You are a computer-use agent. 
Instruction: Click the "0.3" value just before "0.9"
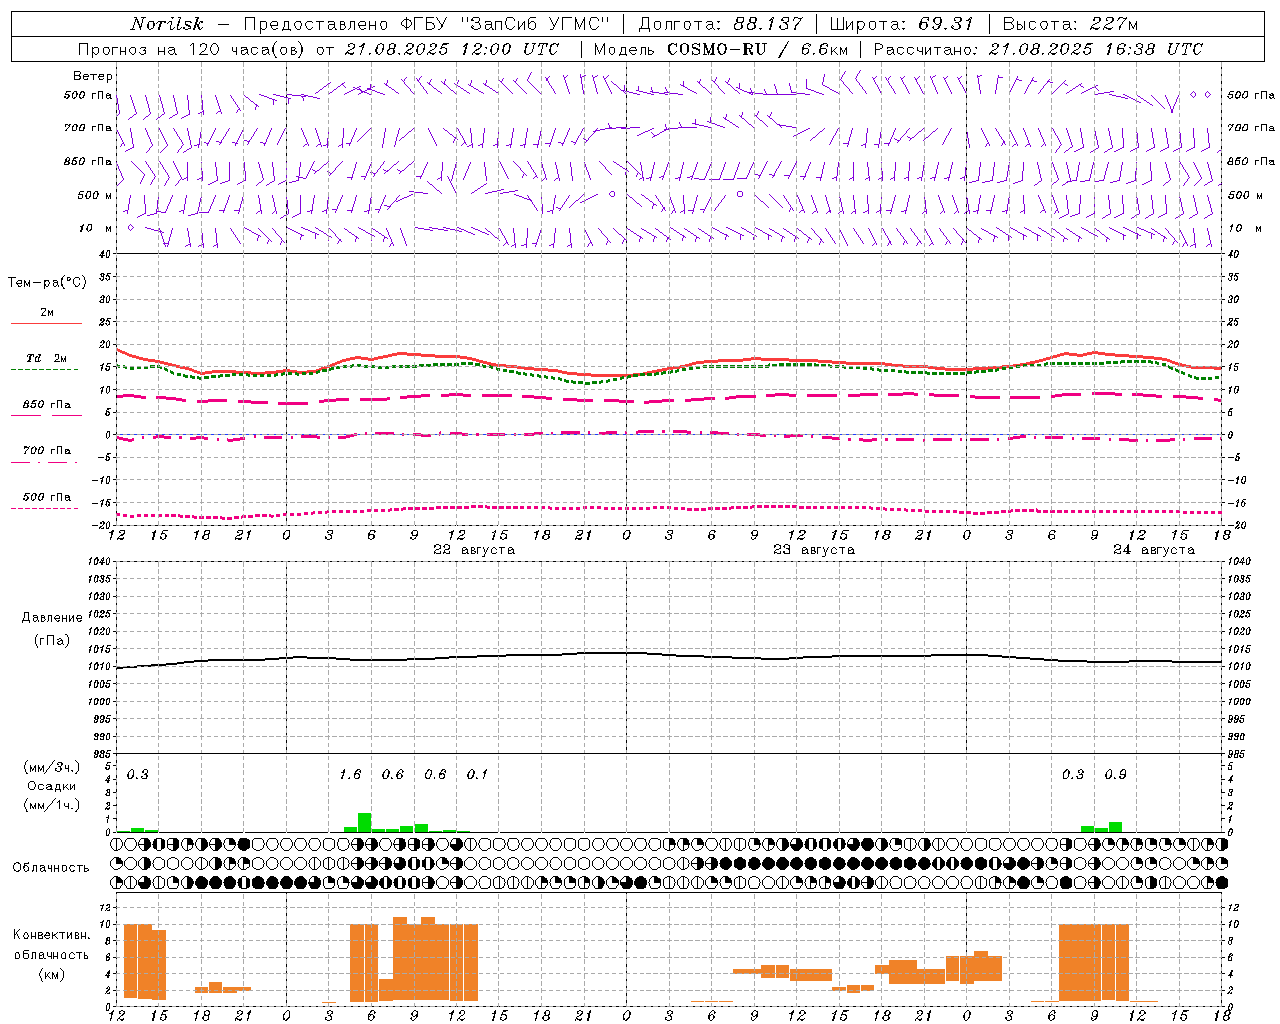click(x=1073, y=775)
